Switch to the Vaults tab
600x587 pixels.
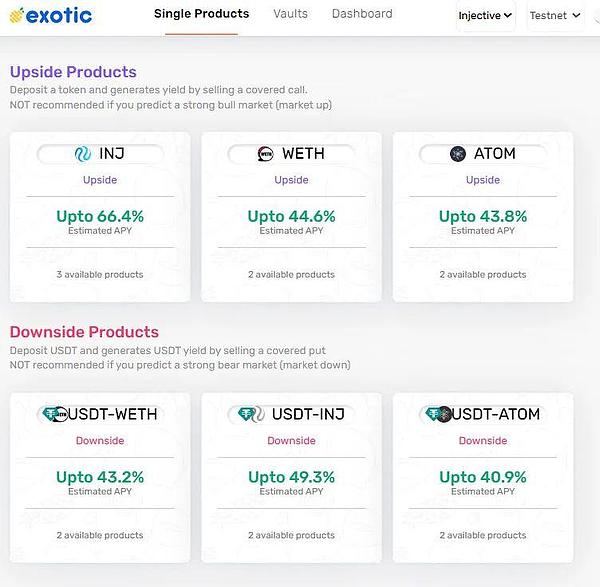290,14
